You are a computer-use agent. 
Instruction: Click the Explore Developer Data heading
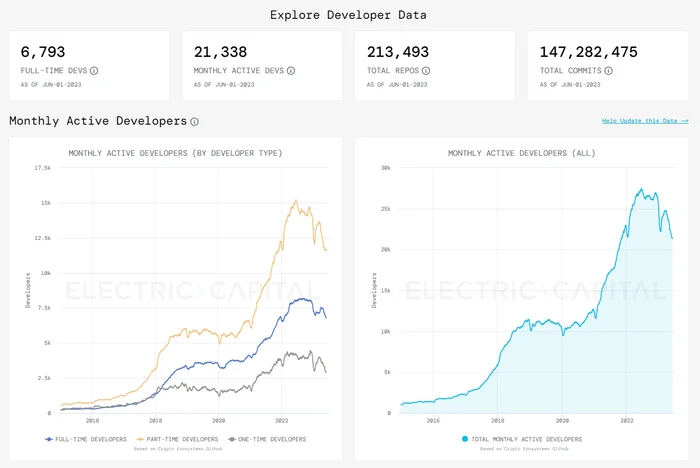point(348,15)
